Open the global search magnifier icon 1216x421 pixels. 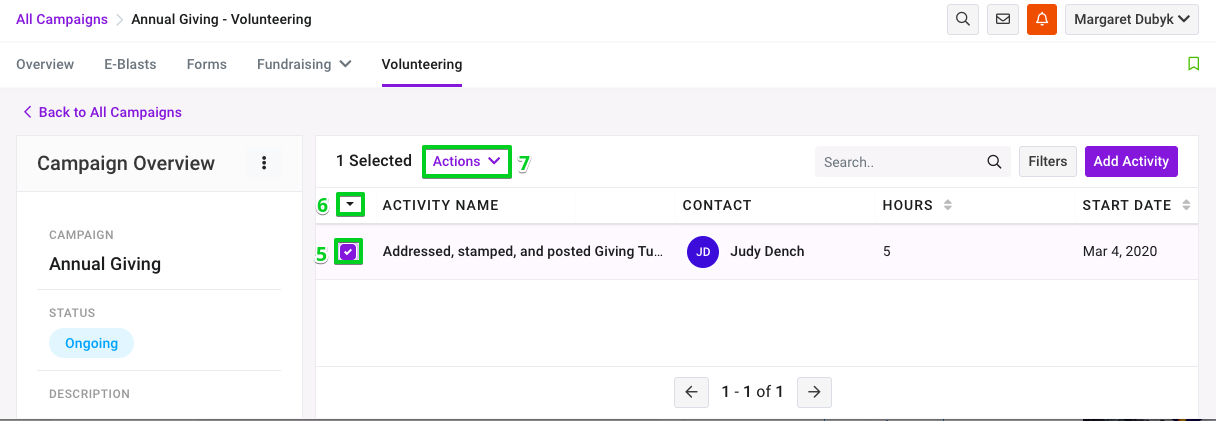coord(962,19)
